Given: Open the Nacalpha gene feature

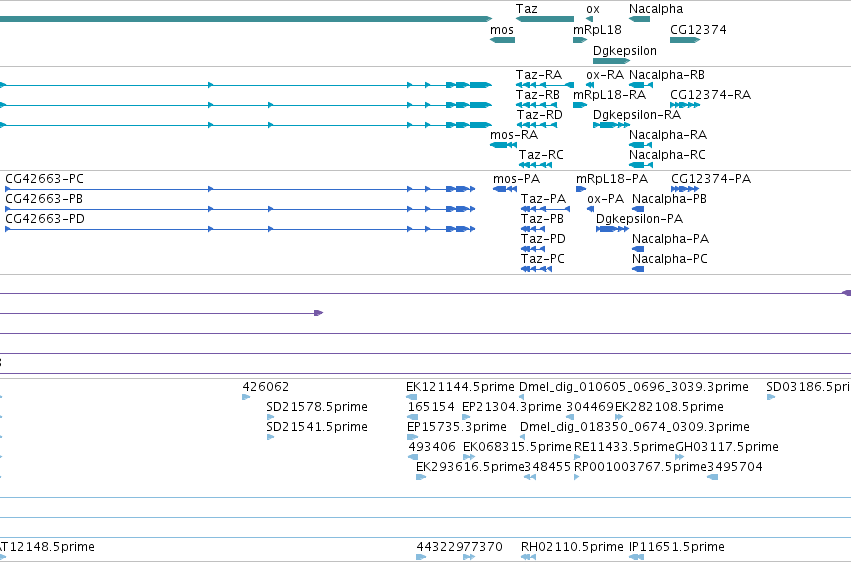Looking at the screenshot, I should click(639, 19).
